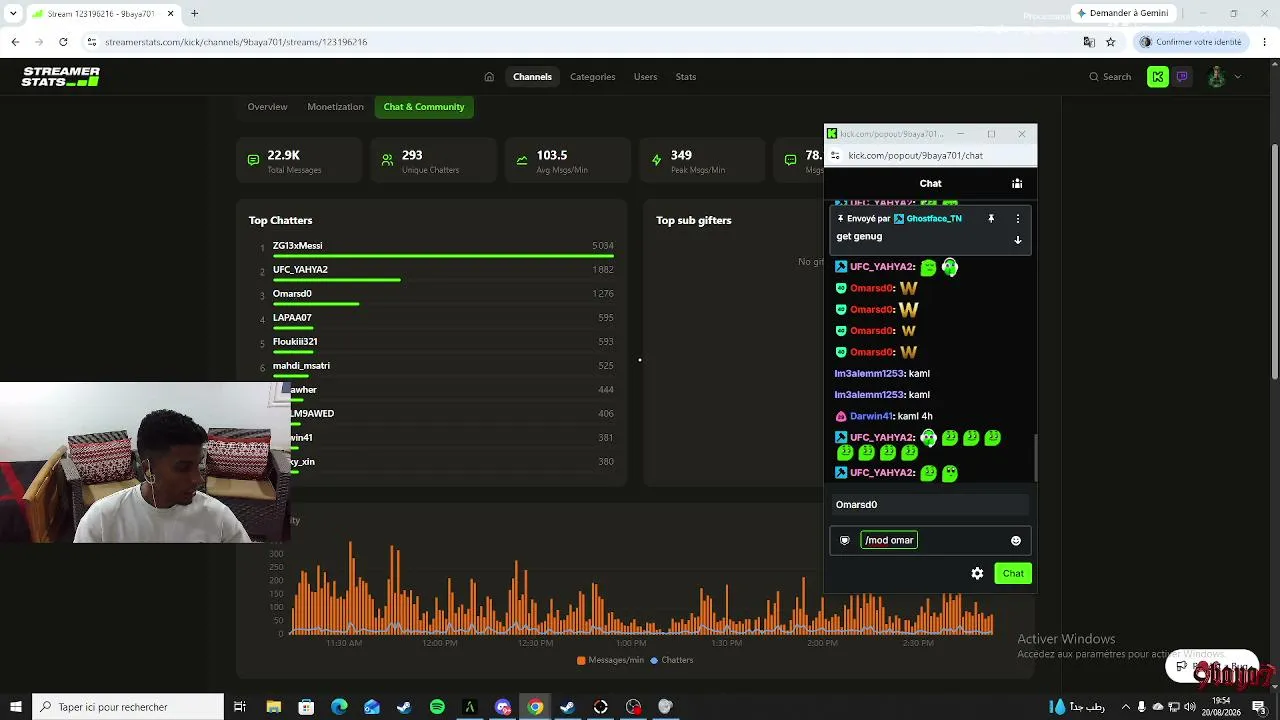Image resolution: width=1280 pixels, height=720 pixels.
Task: Select the Chat & Community tab
Action: pos(424,107)
